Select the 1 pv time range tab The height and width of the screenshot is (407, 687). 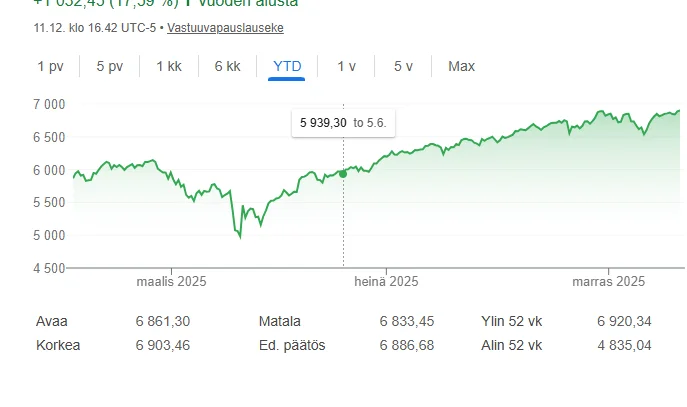(x=50, y=66)
